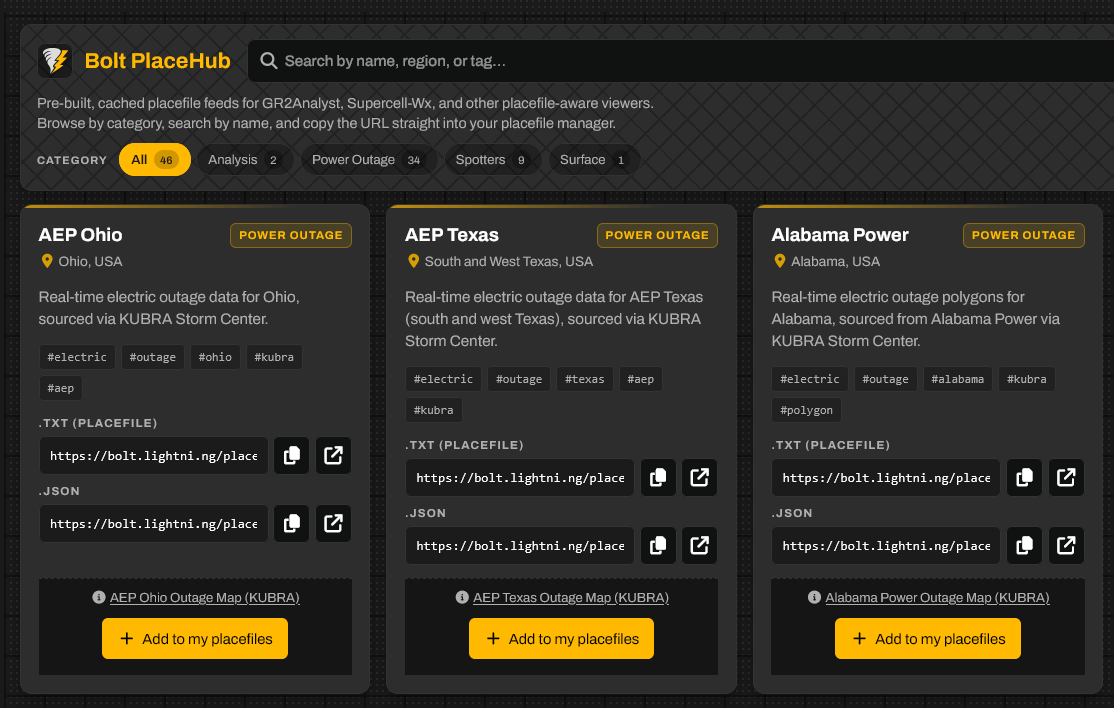Click the #aep tag on AEP Texas card
Viewport: 1114px width, 708px height.
pyautogui.click(x=641, y=379)
